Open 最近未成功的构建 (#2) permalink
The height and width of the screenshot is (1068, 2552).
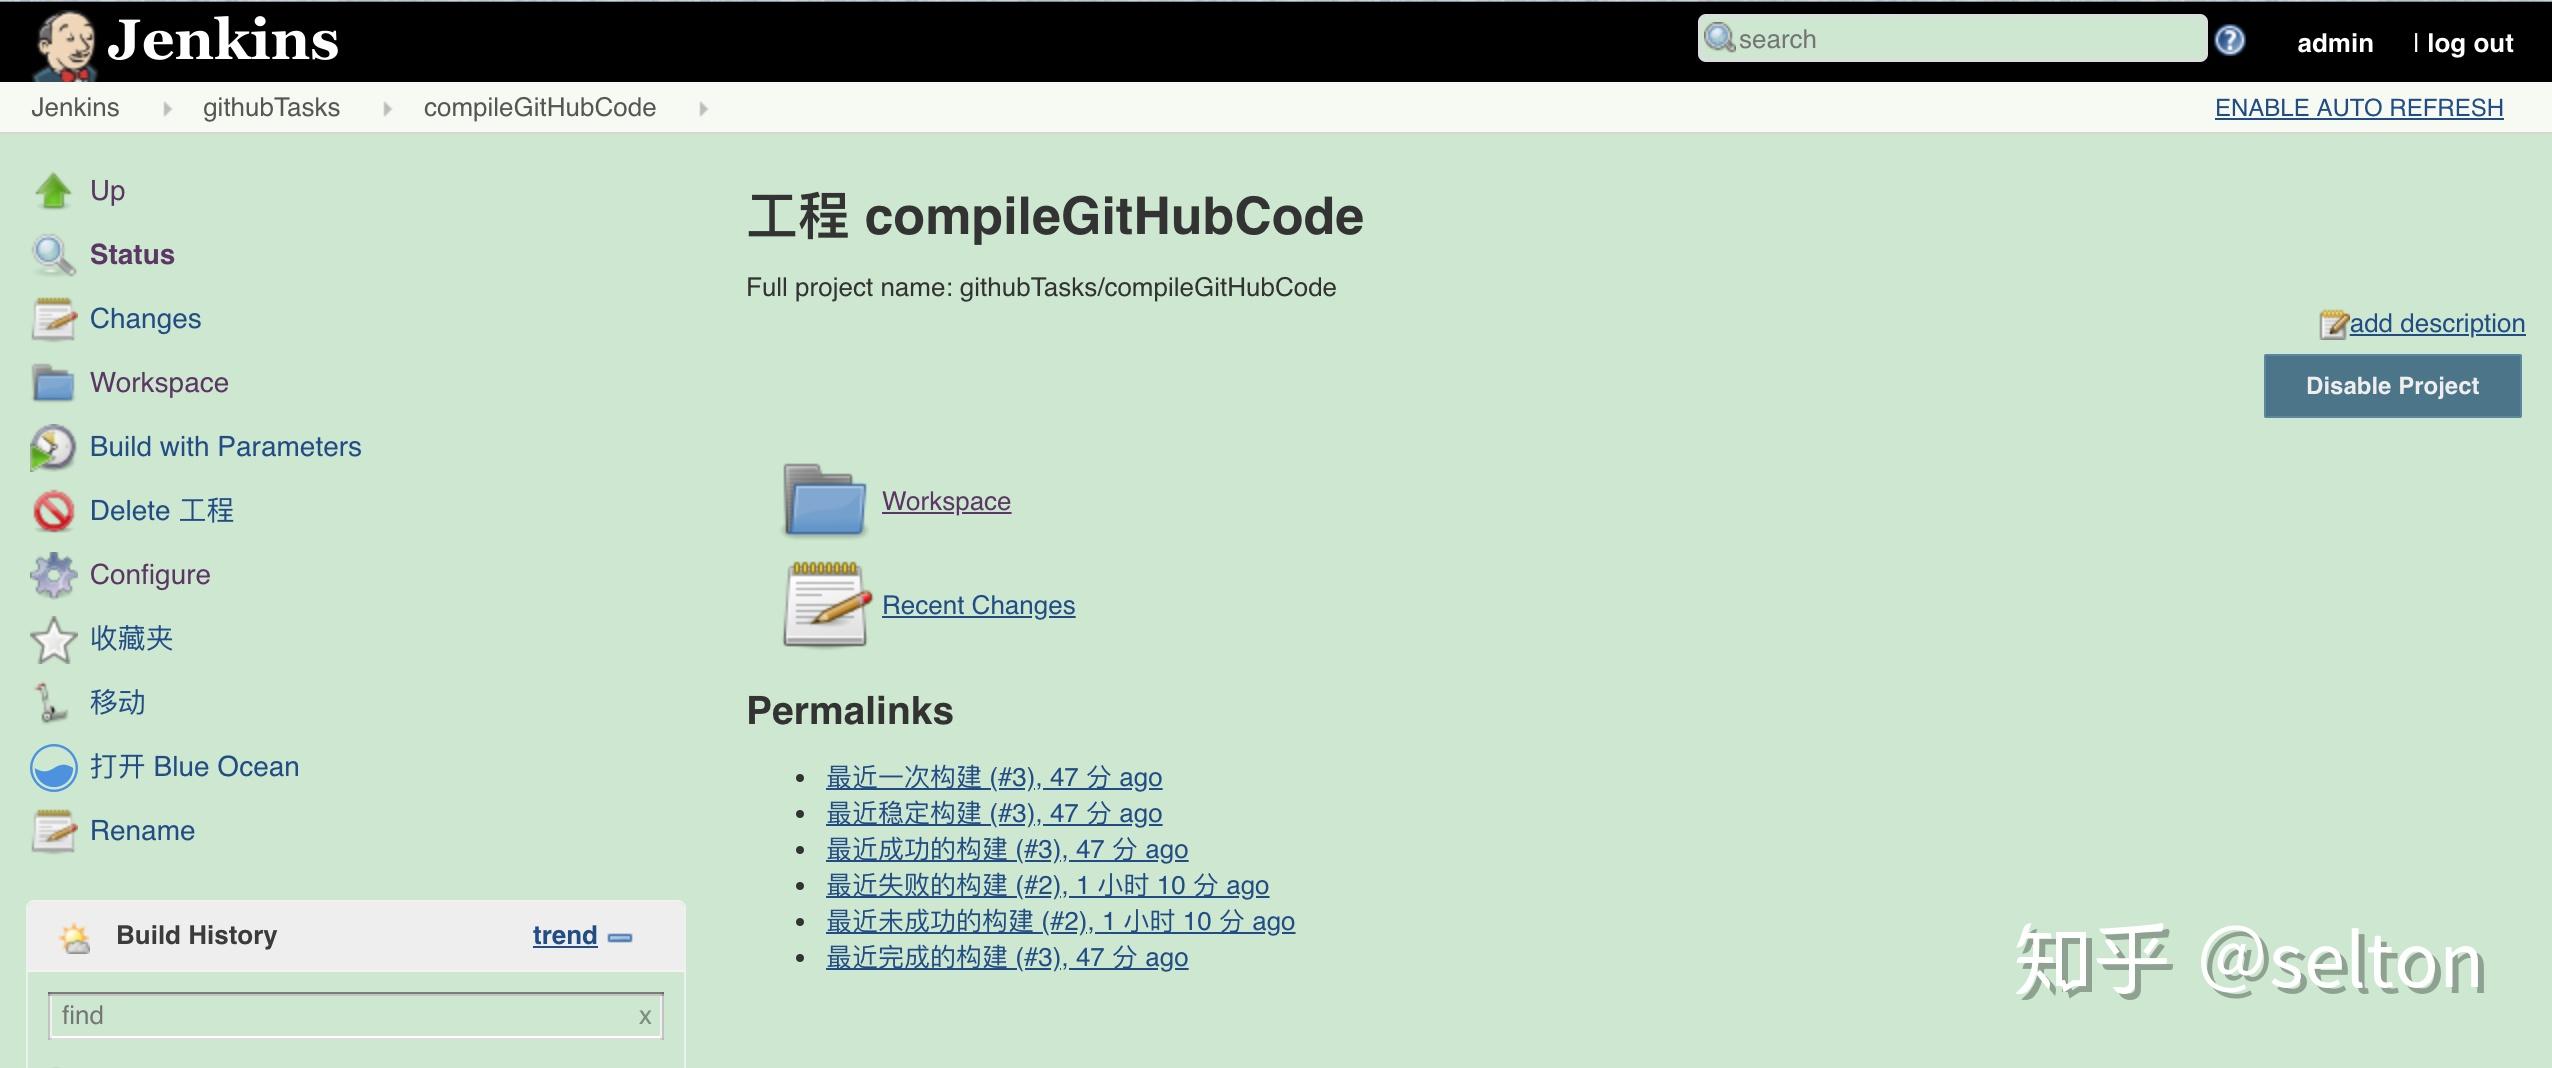[1060, 922]
